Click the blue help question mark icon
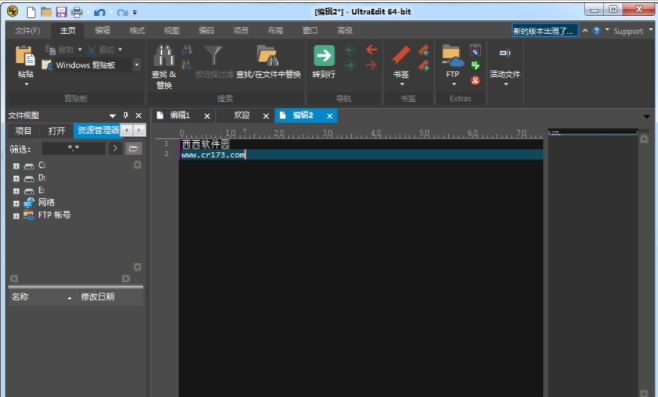 click(596, 31)
